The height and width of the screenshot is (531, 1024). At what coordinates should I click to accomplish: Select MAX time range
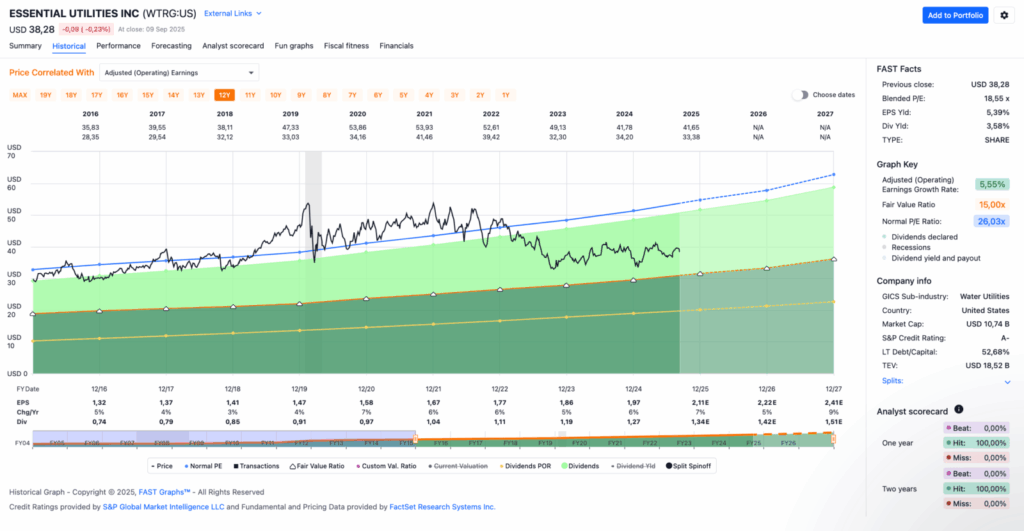click(x=20, y=95)
